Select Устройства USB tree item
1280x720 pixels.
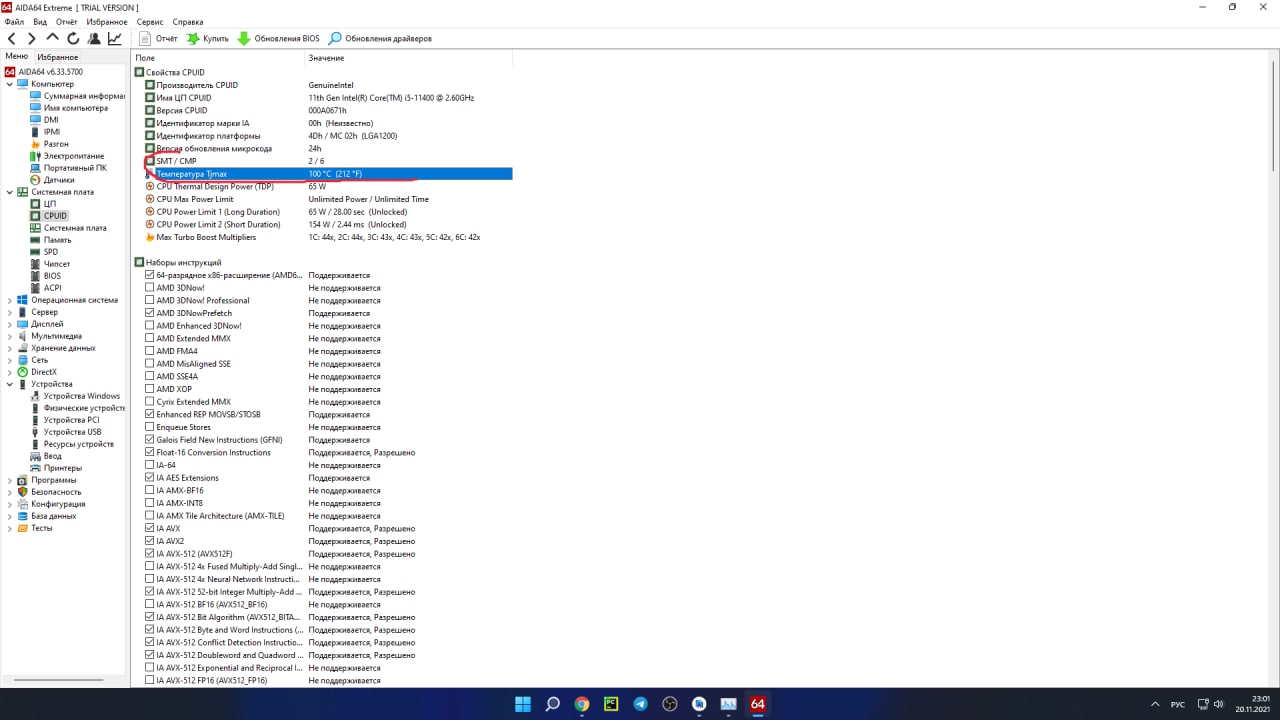click(x=72, y=432)
